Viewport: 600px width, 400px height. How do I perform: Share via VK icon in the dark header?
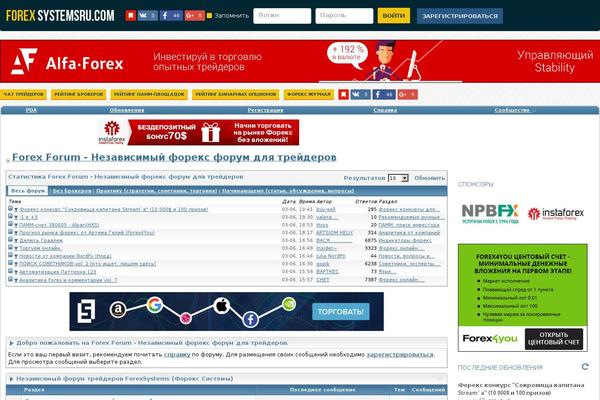pos(147,16)
